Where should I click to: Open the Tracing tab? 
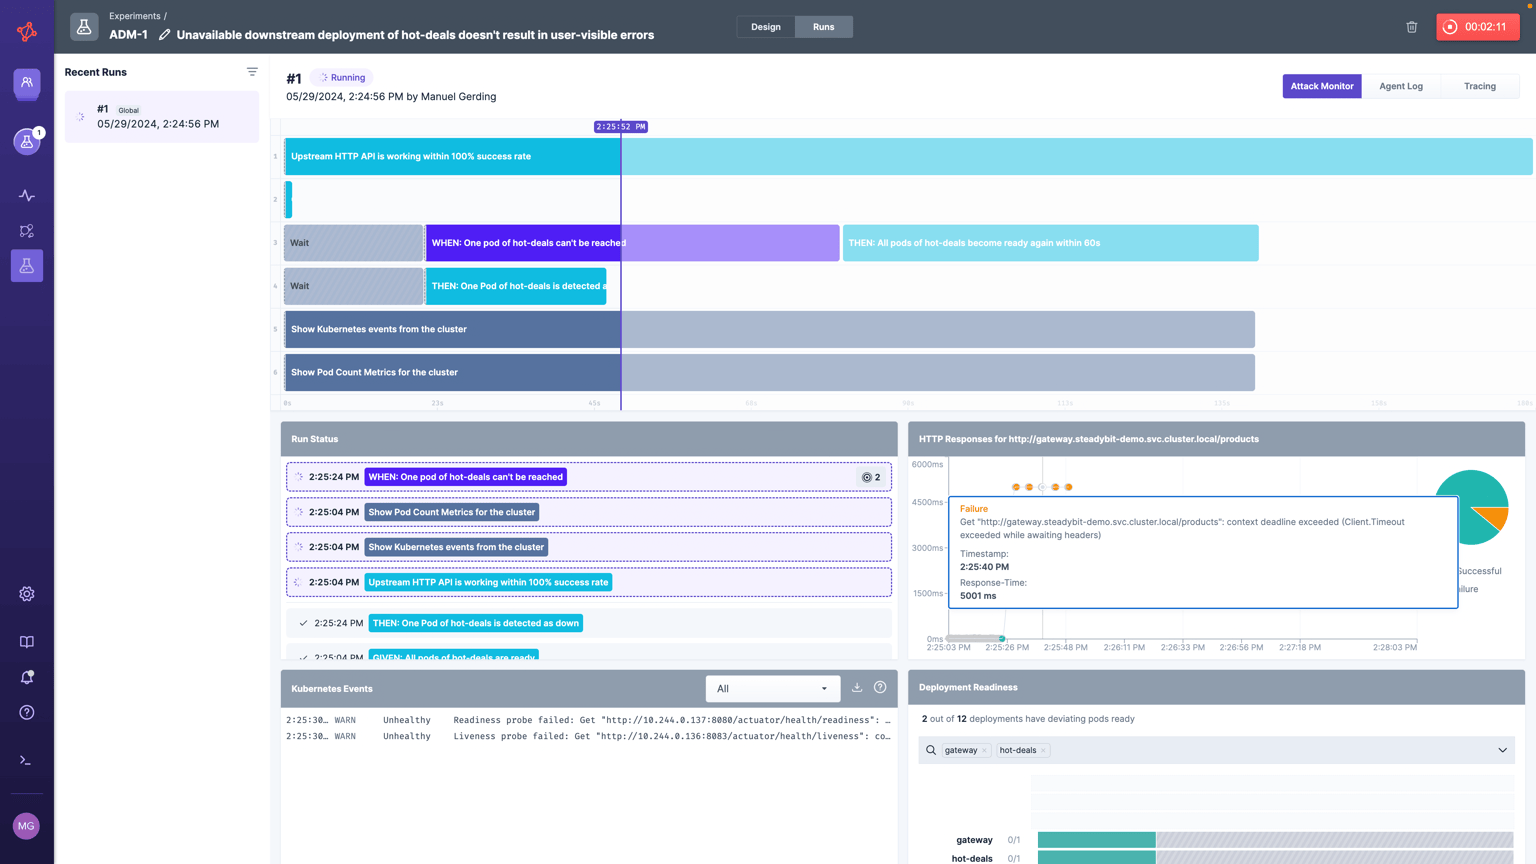[1479, 86]
